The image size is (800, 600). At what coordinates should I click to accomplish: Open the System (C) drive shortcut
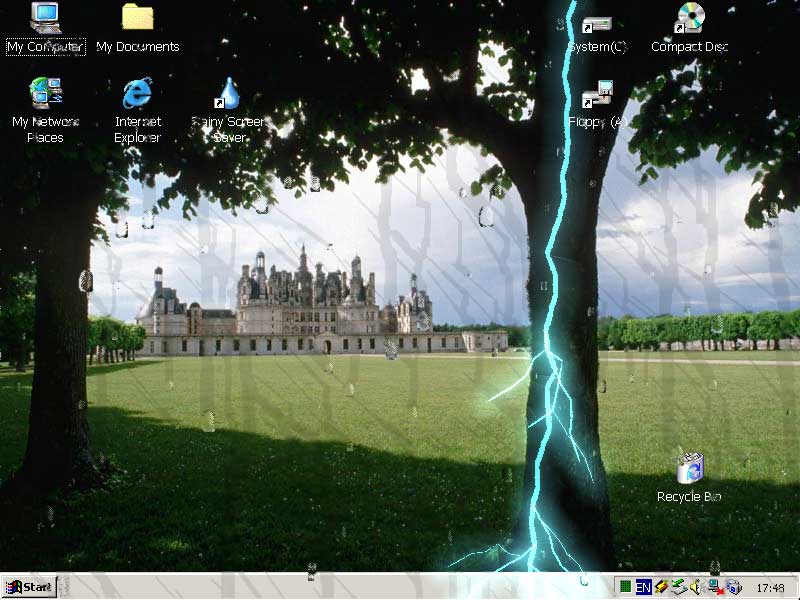(x=596, y=24)
